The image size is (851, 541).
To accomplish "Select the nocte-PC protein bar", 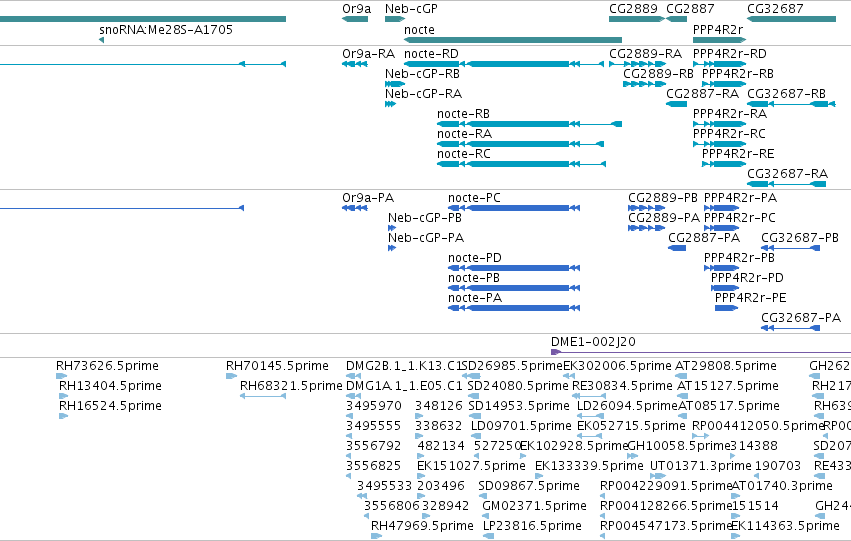I will pyautogui.click(x=514, y=208).
